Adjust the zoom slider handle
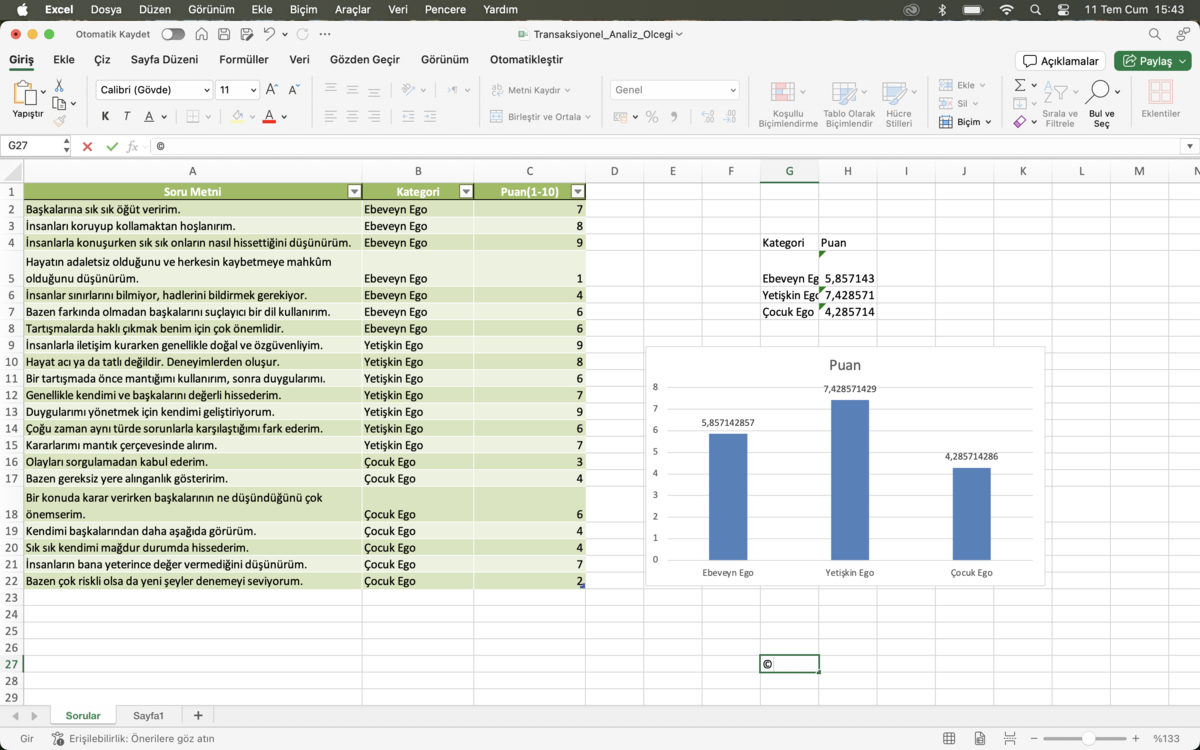The height and width of the screenshot is (750, 1200). (x=1088, y=739)
